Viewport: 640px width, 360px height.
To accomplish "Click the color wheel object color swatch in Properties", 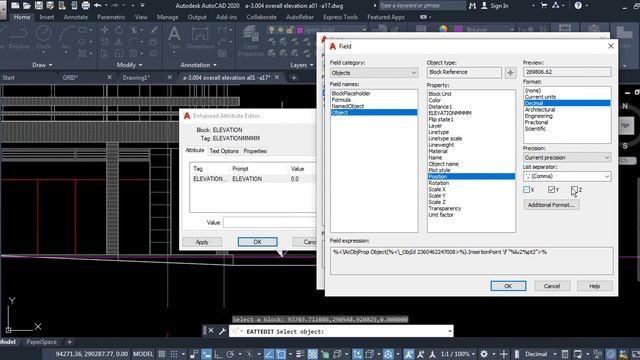I will (443, 29).
